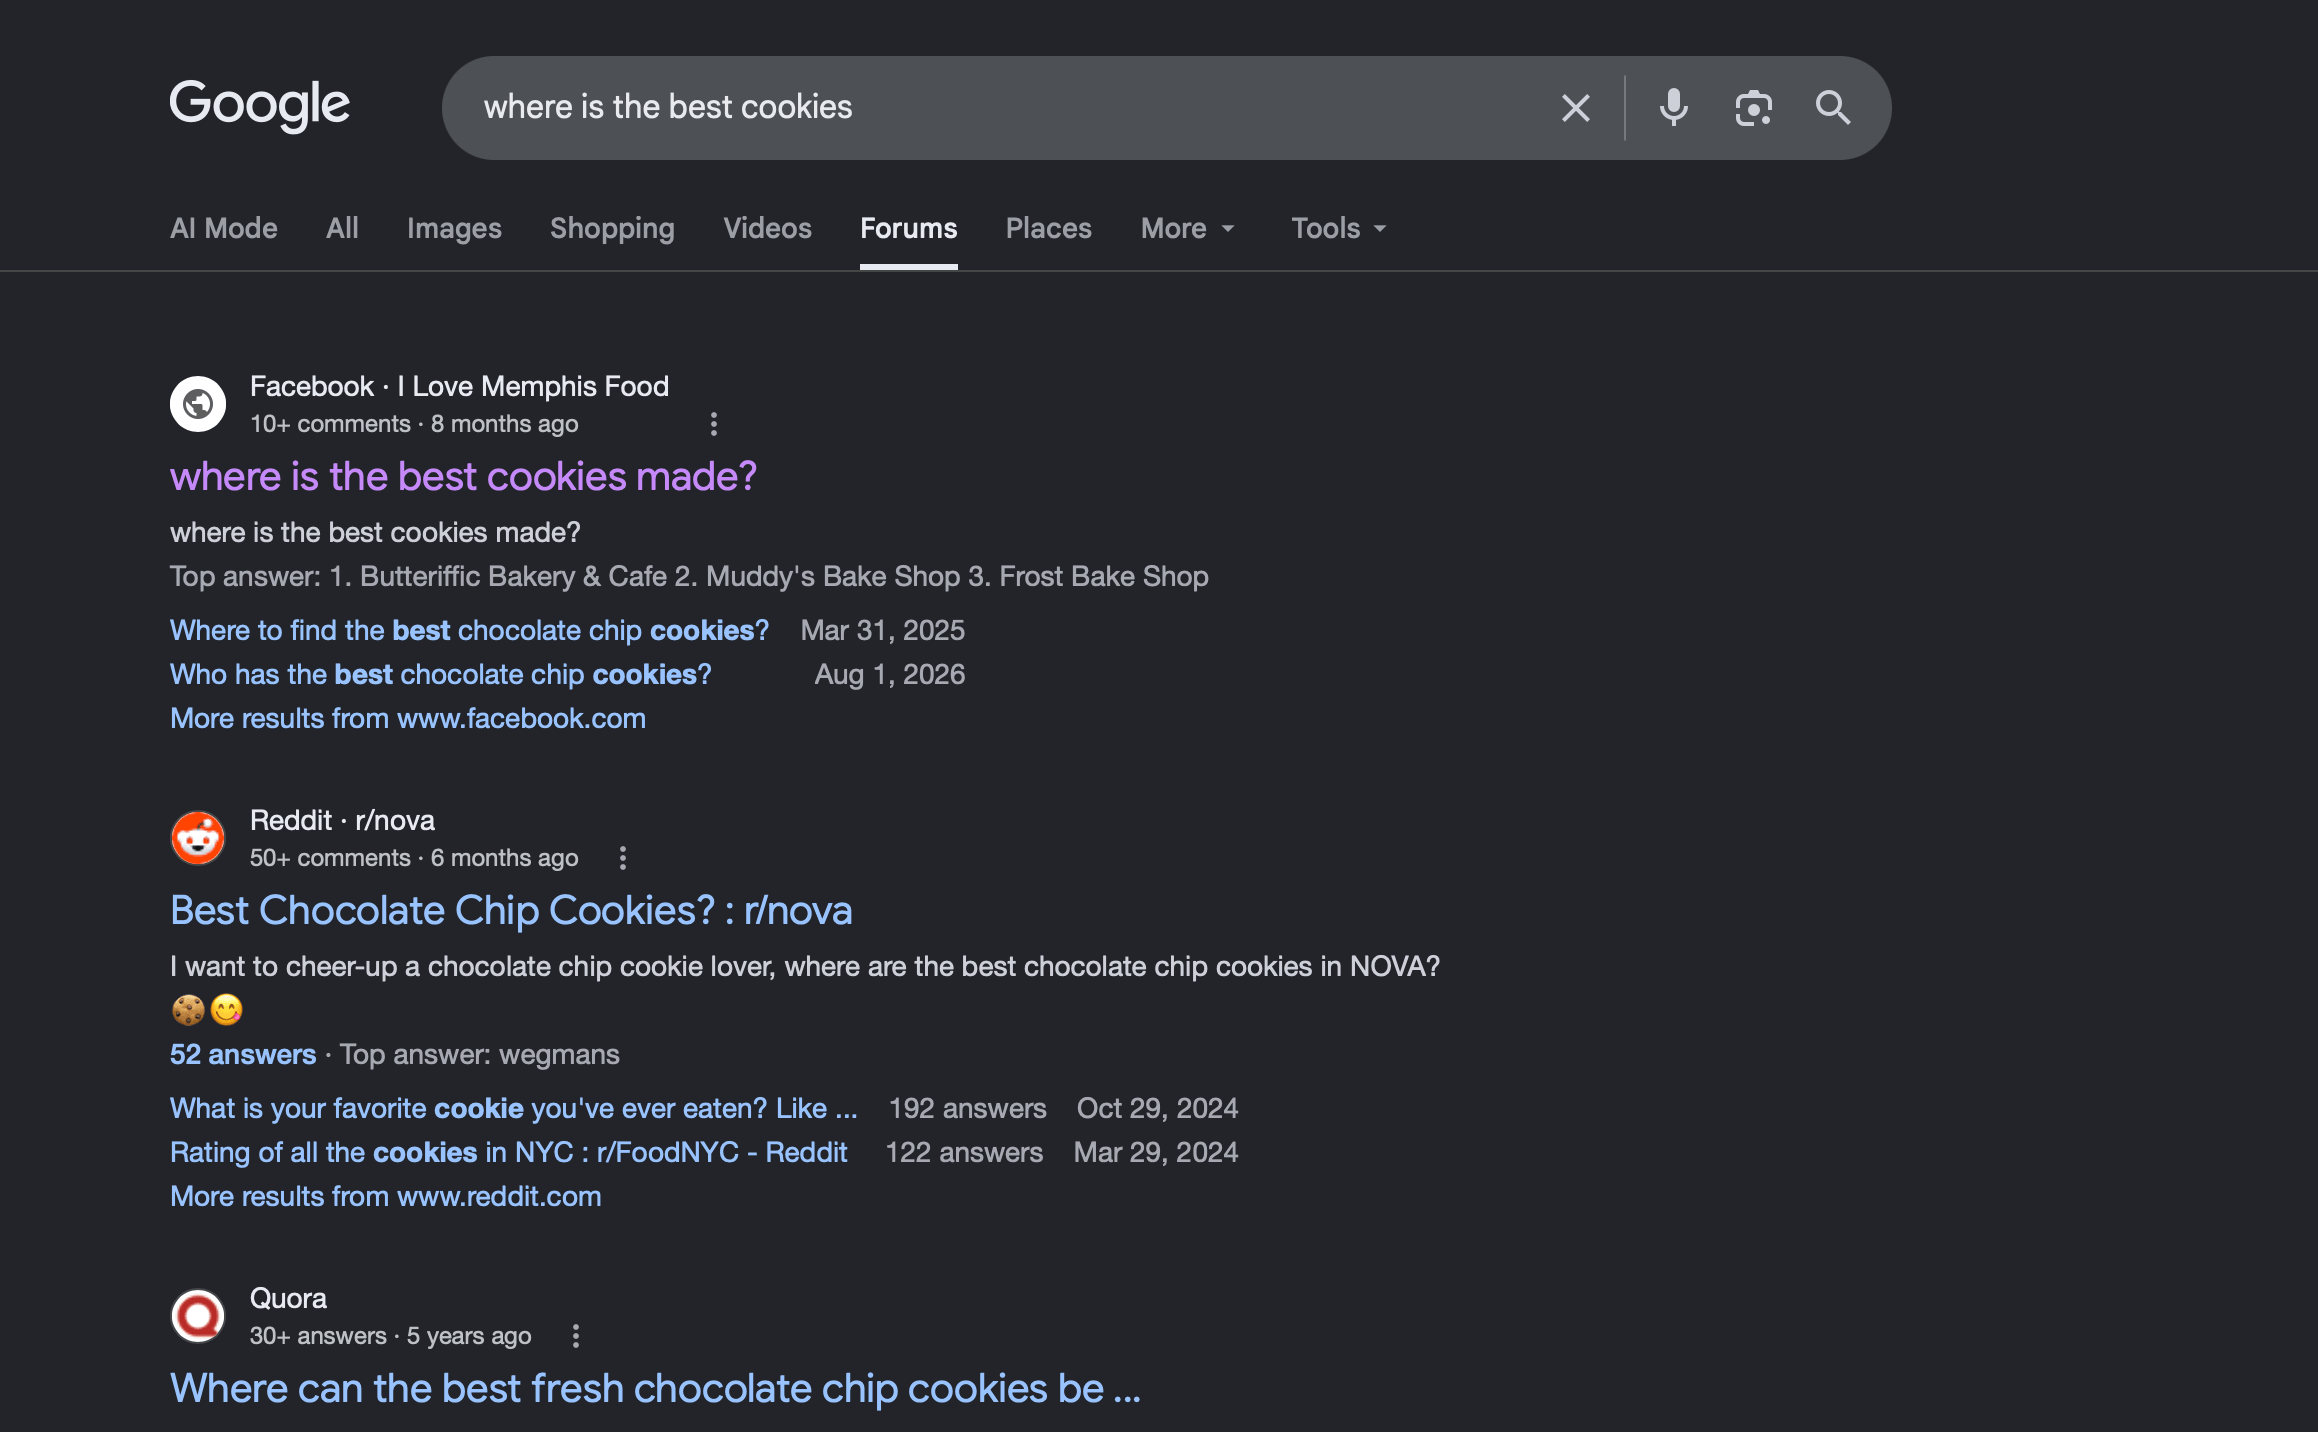Click the 'Reddit · r/nova' source name

(x=342, y=820)
